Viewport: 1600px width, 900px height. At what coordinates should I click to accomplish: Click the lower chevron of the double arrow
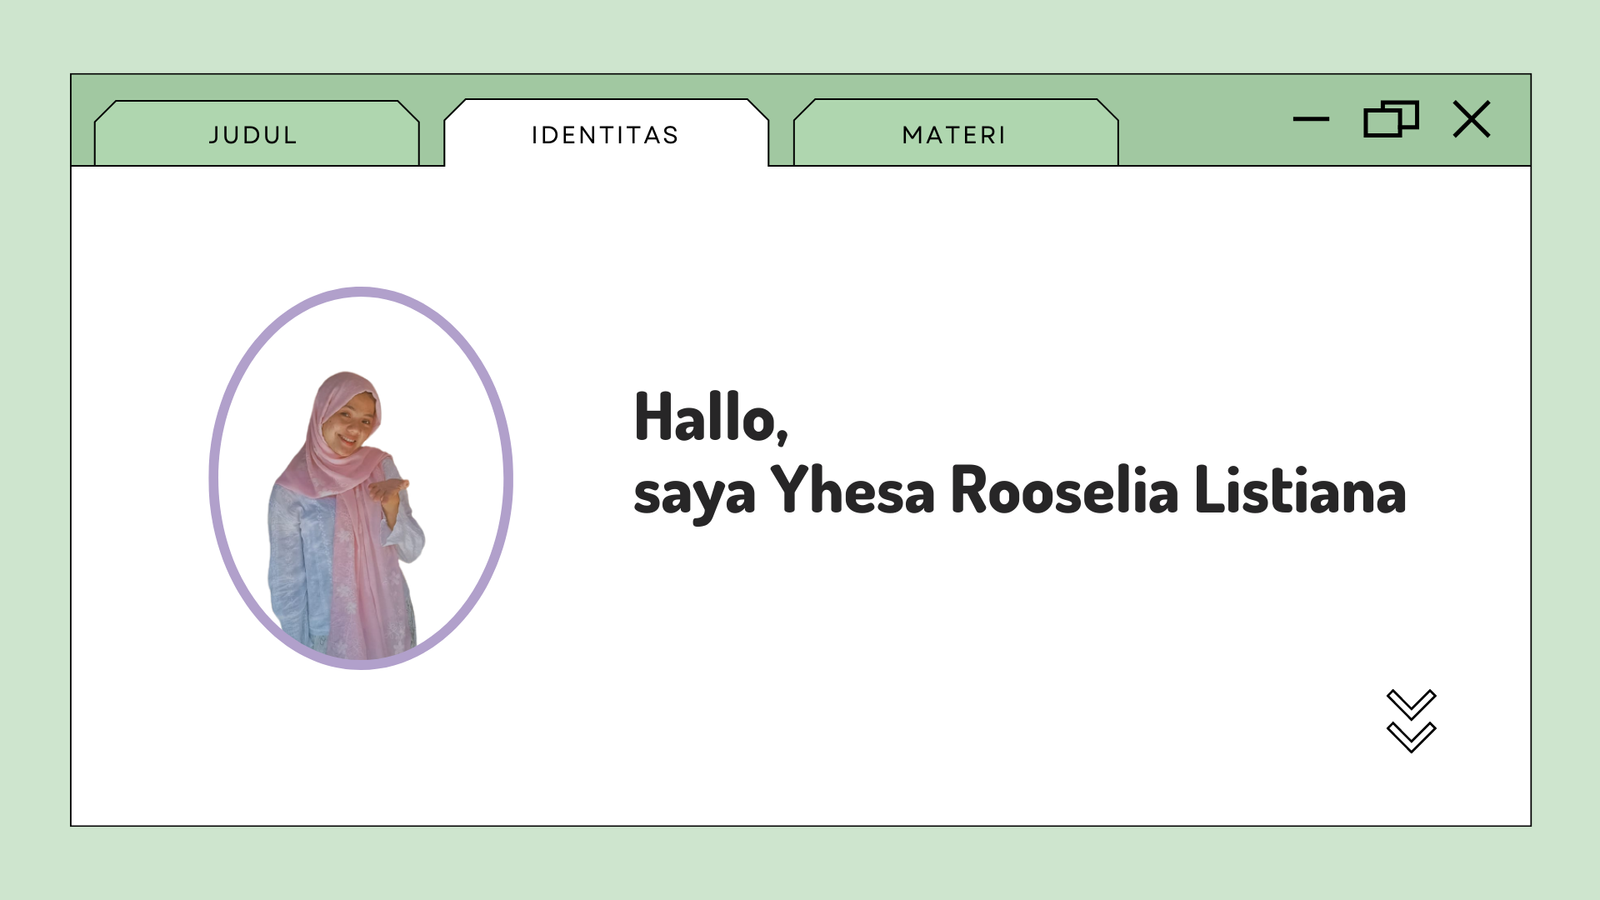1411,737
